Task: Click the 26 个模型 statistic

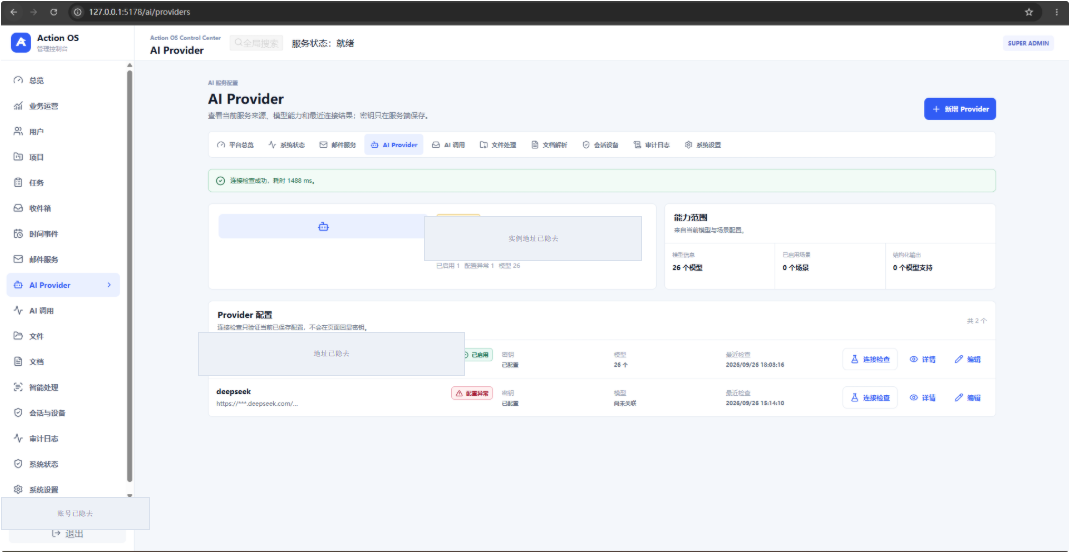Action: (x=687, y=268)
